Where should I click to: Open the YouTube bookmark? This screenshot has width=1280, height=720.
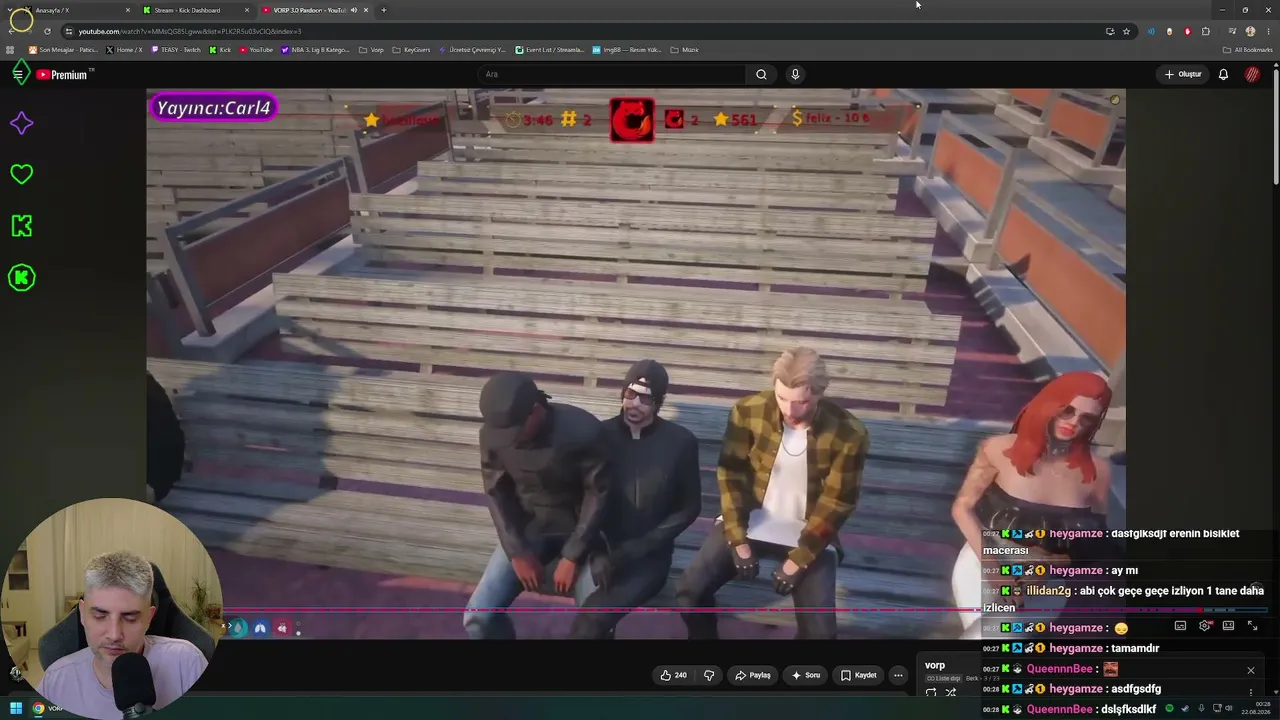tap(255, 49)
